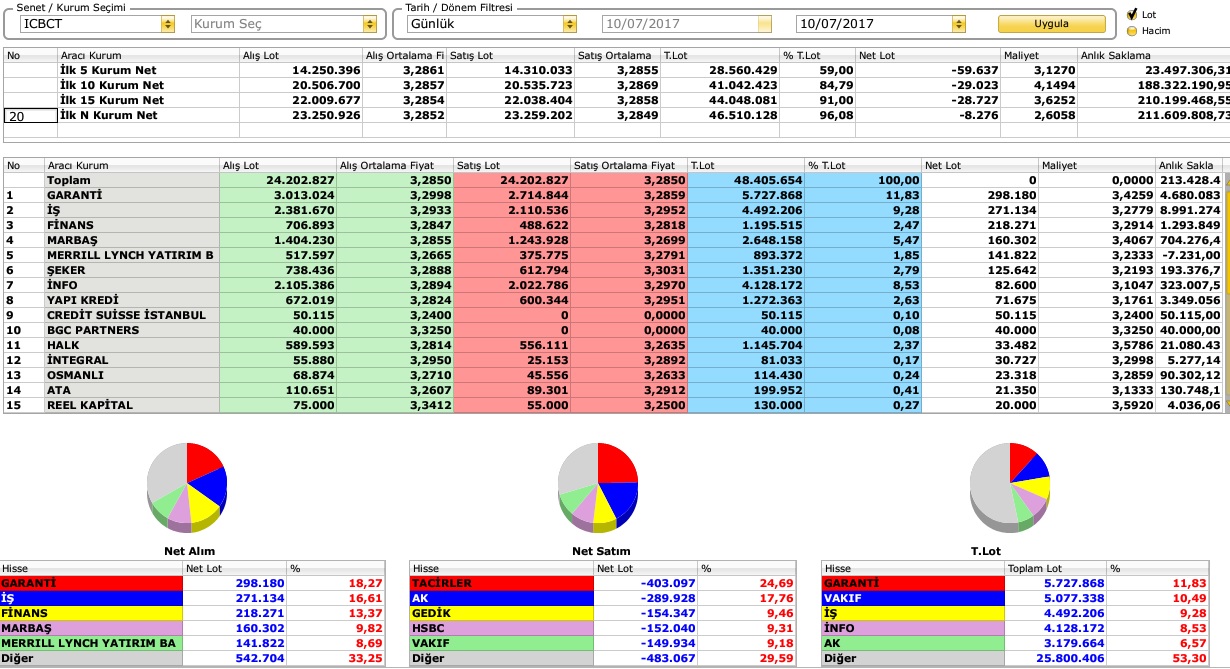Select the REEL KAPİTAL broker row
Image resolution: width=1230 pixels, height=669 pixels.
coord(614,405)
